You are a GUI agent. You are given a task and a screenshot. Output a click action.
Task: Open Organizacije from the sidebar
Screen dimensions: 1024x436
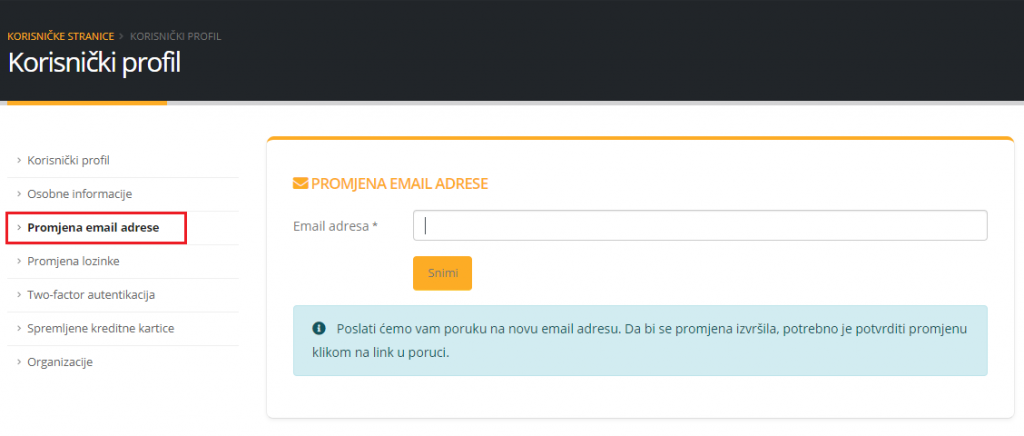60,362
